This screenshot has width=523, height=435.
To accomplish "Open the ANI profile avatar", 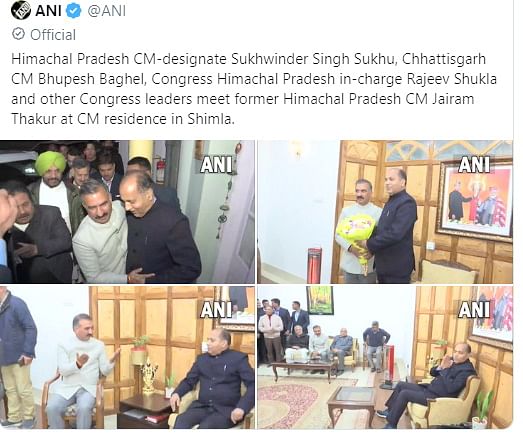I will 21,10.
